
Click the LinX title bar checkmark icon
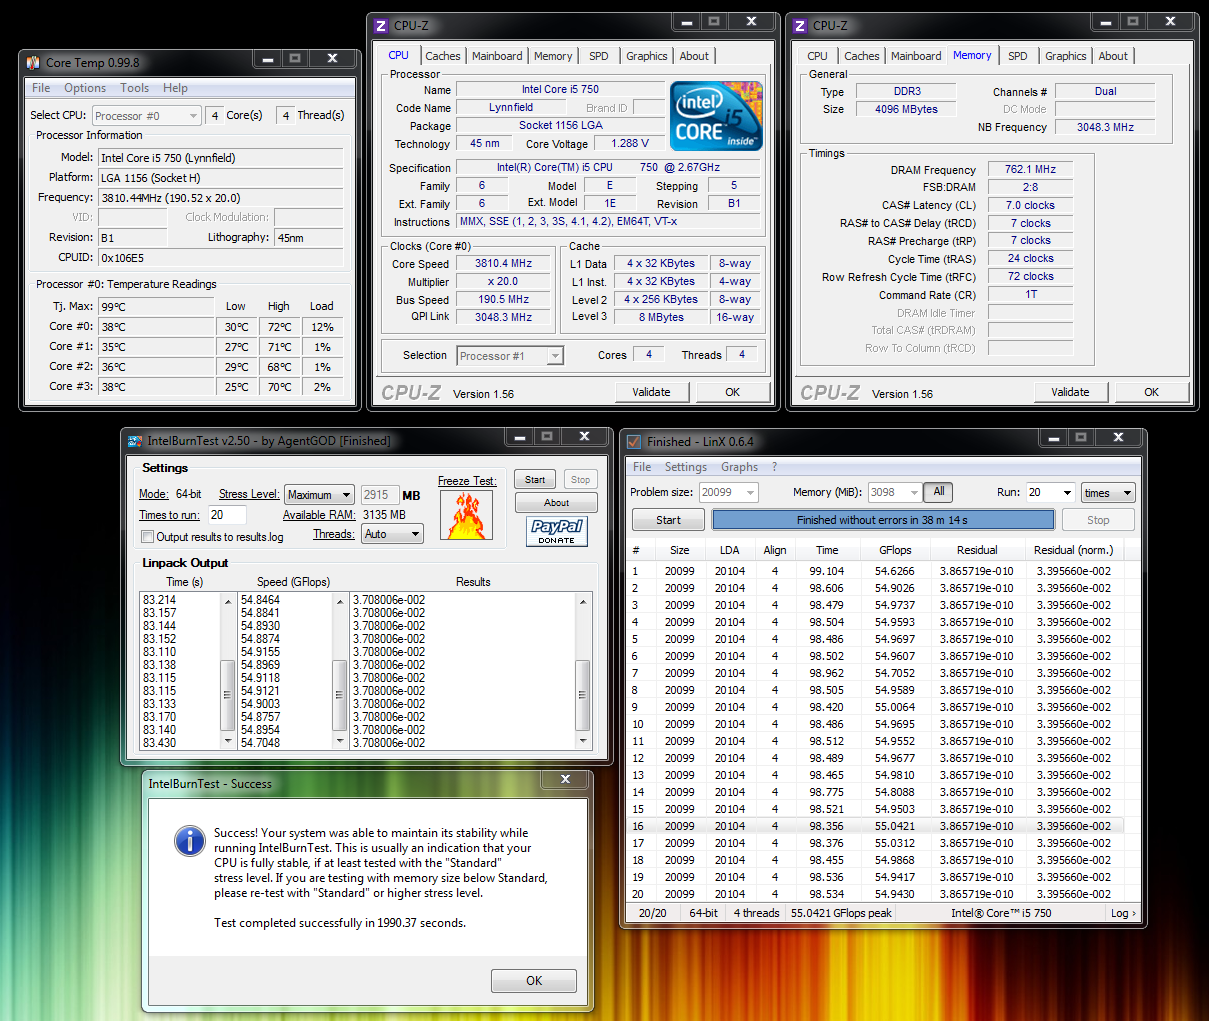point(634,441)
